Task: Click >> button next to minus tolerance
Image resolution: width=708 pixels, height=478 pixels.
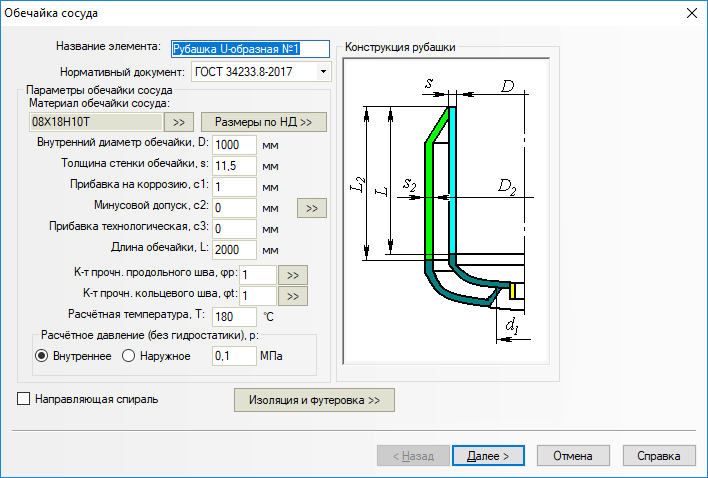Action: coord(312,208)
